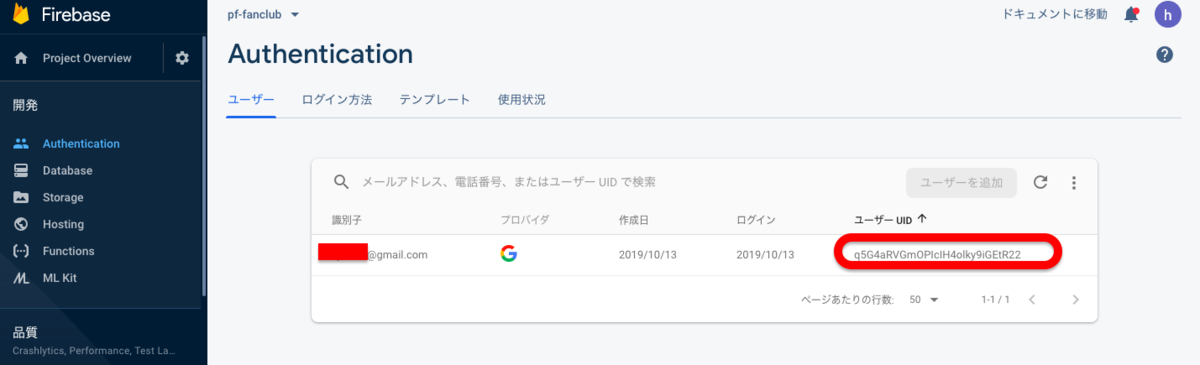
Task: Open the pf-fanclub project dropdown
Action: pos(263,14)
